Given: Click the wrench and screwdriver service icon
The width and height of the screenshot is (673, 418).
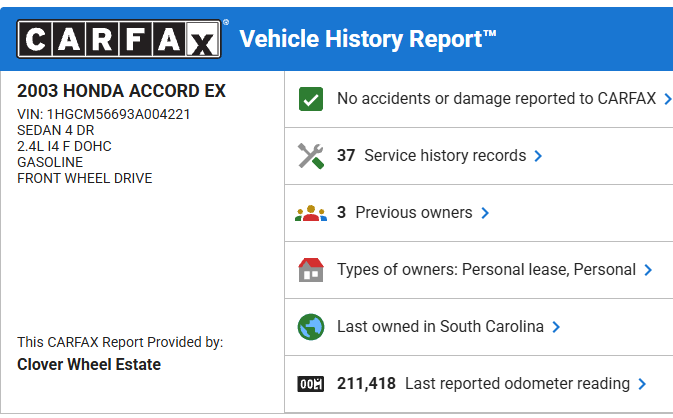Looking at the screenshot, I should (311, 156).
